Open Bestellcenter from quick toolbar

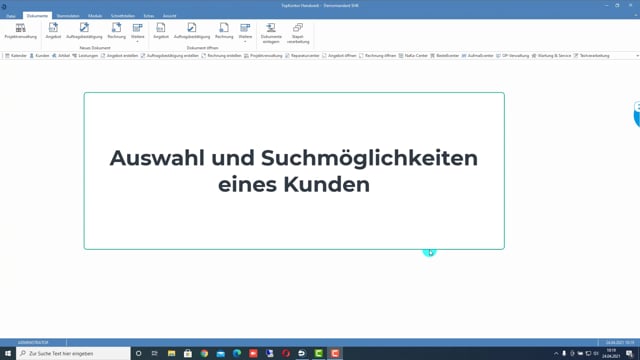tap(444, 56)
